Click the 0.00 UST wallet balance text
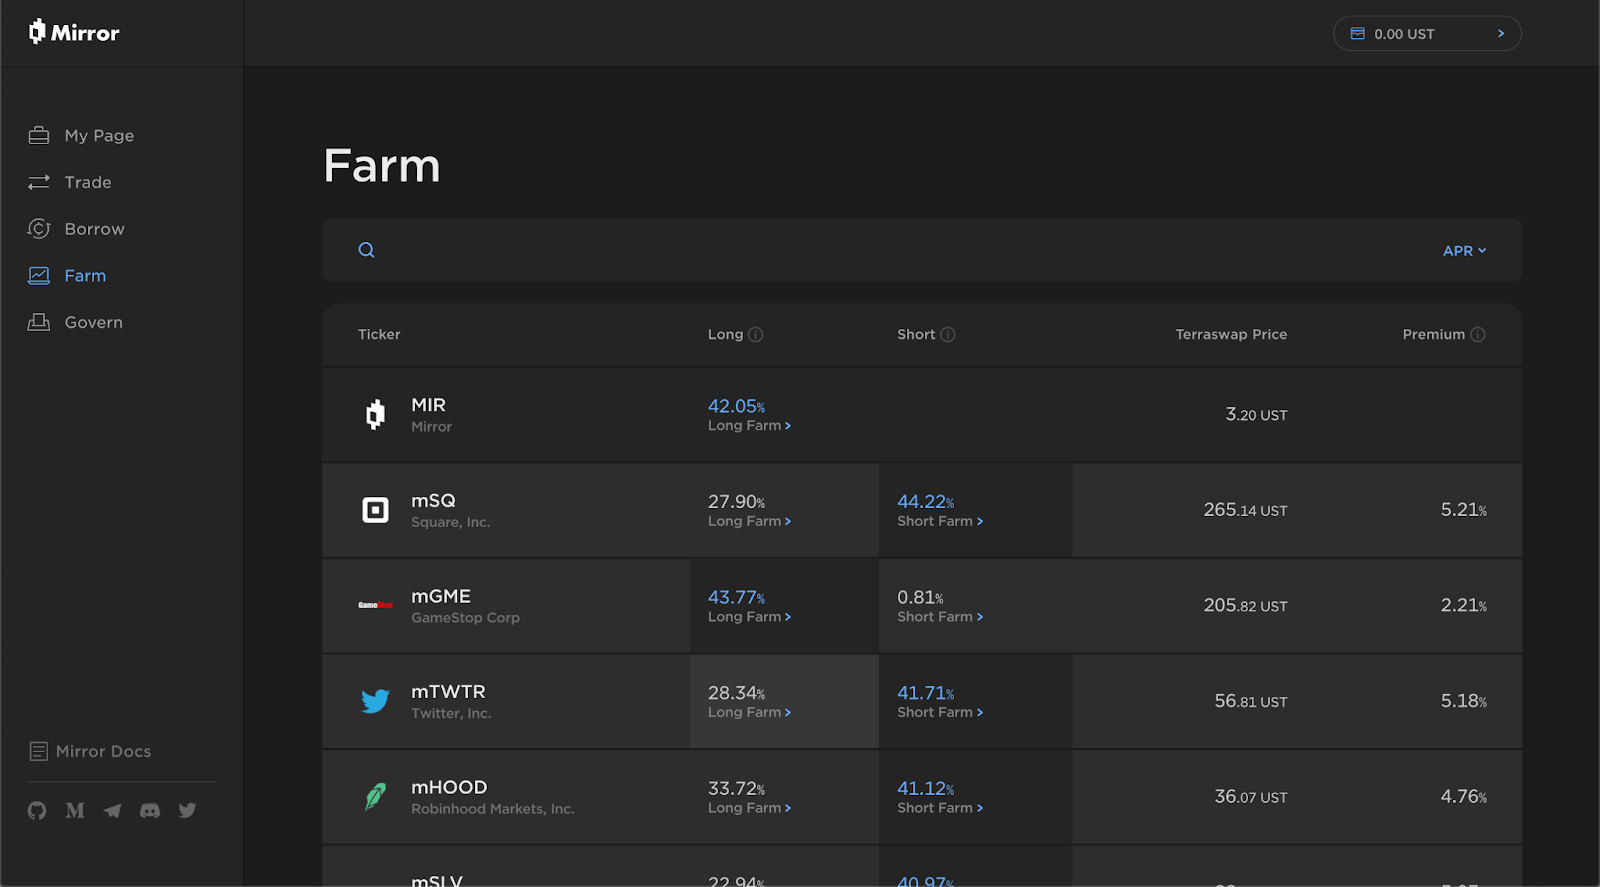 point(1404,34)
